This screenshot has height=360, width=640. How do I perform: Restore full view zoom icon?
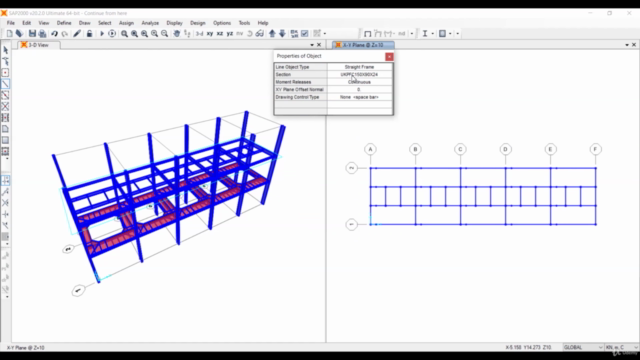pos(134,33)
